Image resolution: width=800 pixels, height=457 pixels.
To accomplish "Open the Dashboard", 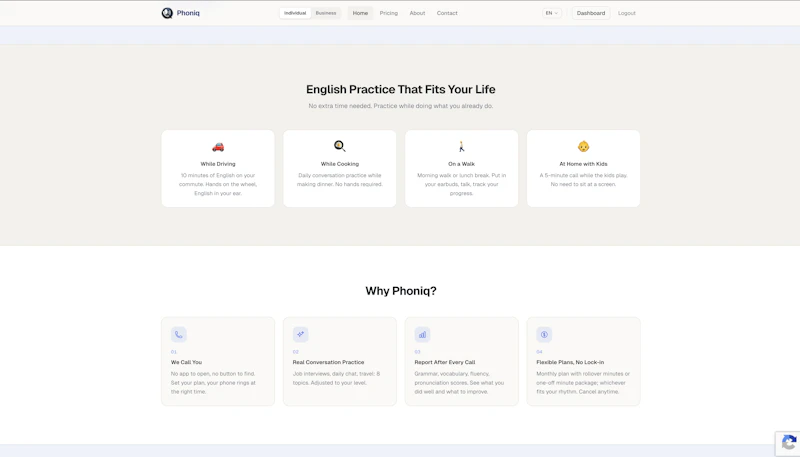I will click(591, 13).
